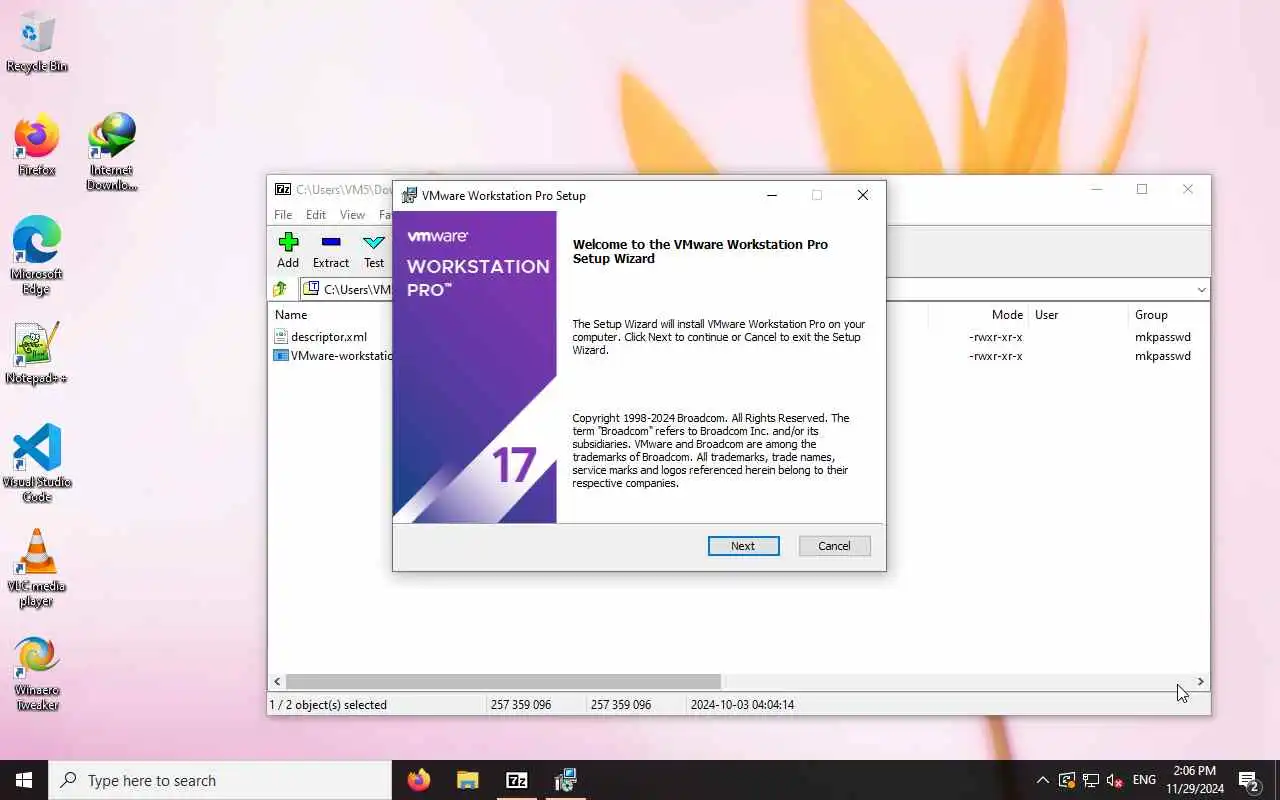Click mkpasswd group in the VMware-workstation row
The height and width of the screenshot is (800, 1280).
[1163, 356]
